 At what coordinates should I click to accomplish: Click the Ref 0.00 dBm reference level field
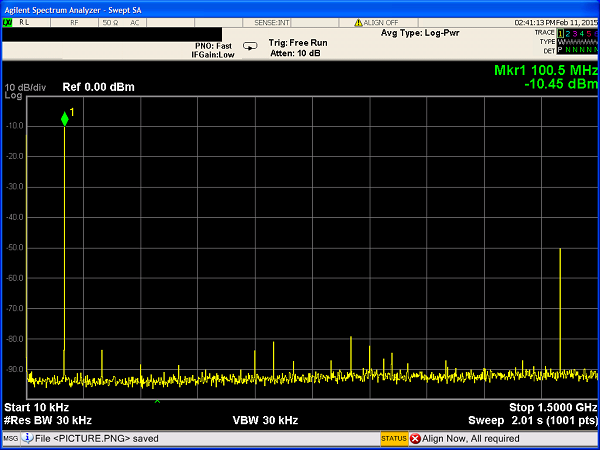coord(98,87)
